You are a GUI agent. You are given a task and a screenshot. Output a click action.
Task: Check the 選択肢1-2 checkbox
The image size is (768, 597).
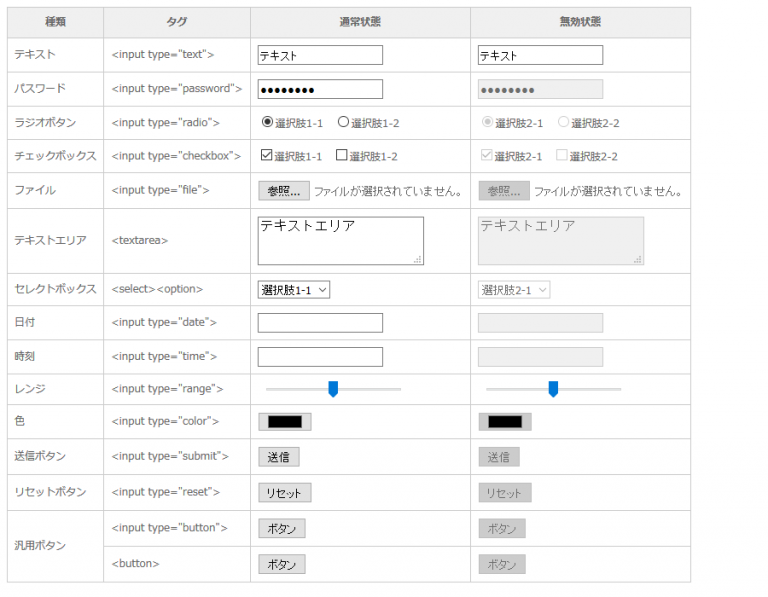342,155
